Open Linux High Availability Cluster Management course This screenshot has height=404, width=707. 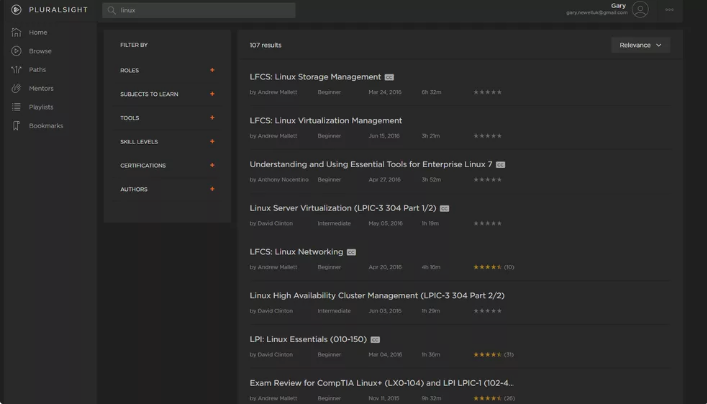[377, 296]
